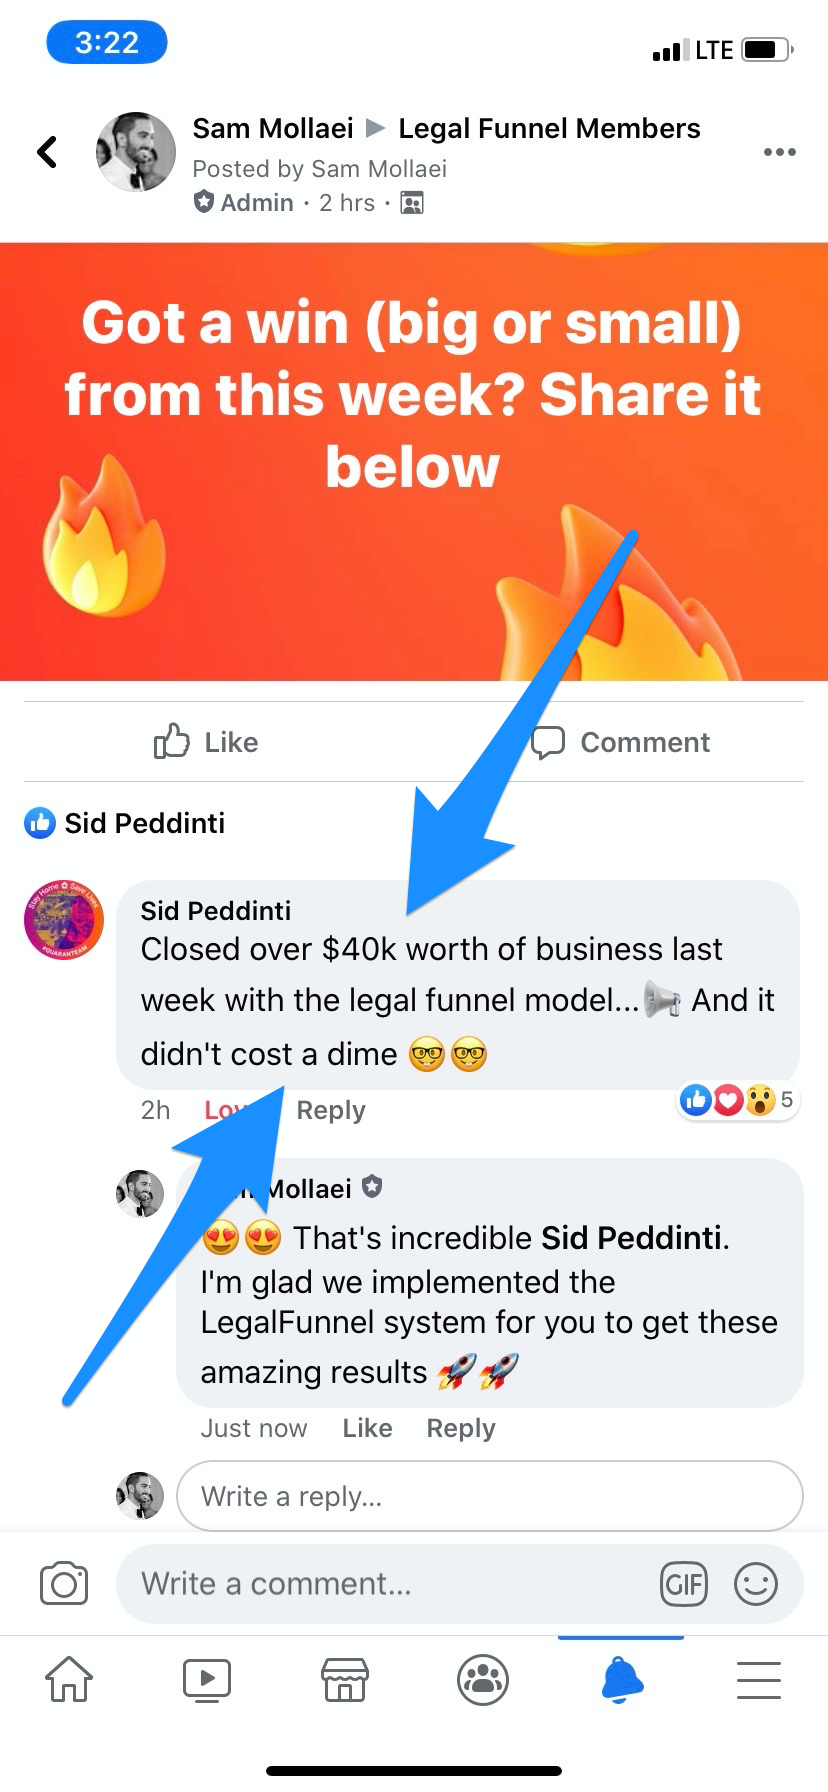Open the Notifications bell tab
This screenshot has width=828, height=1792.
[622, 1679]
